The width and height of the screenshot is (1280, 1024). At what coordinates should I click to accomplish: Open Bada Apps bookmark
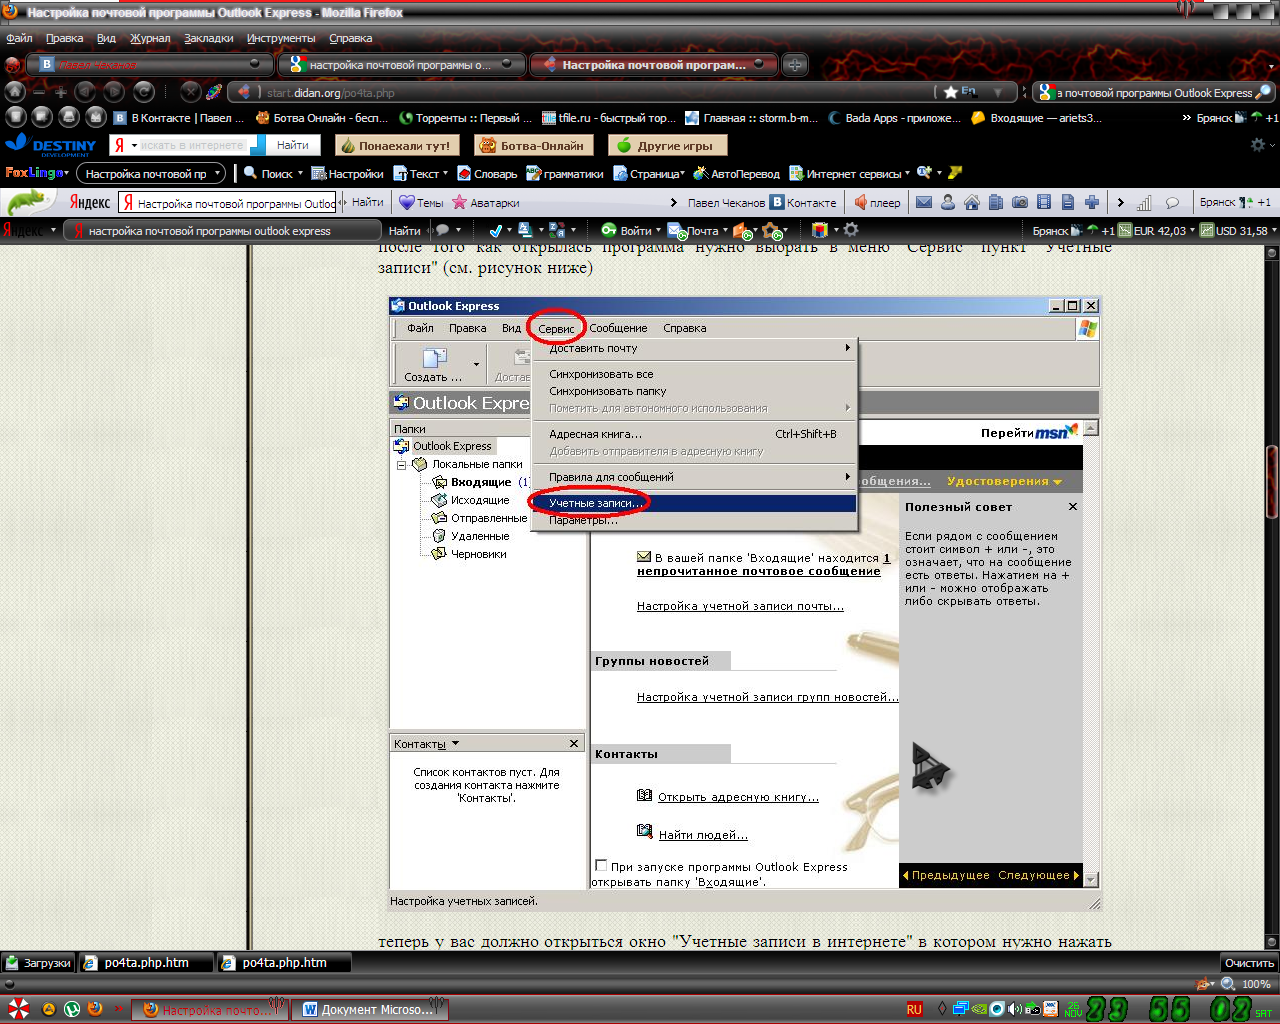895,117
